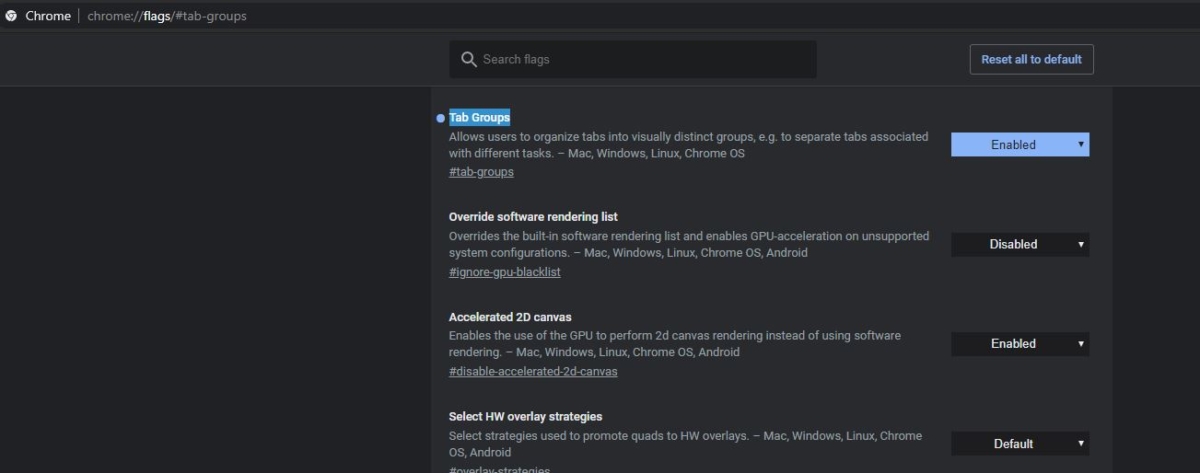
Task: Click the Accelerated 2D canvas title
Action: pyautogui.click(x=510, y=316)
